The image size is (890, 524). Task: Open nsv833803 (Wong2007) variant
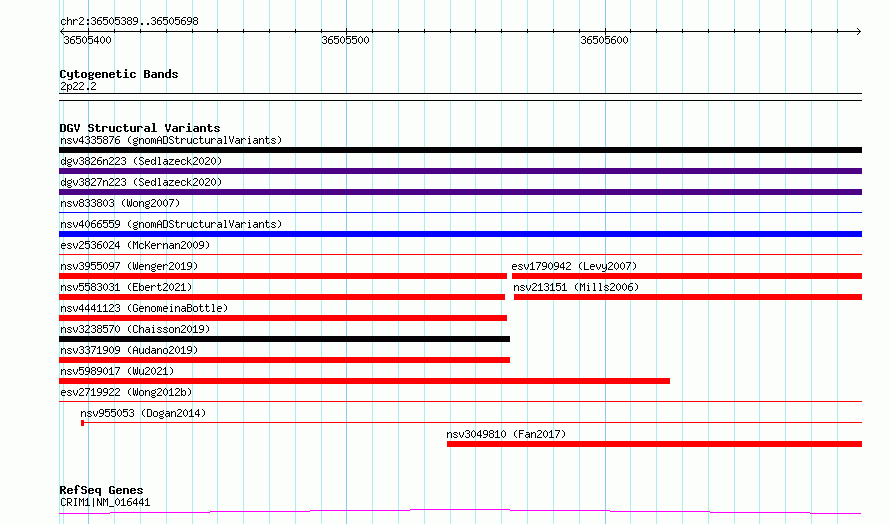120,203
